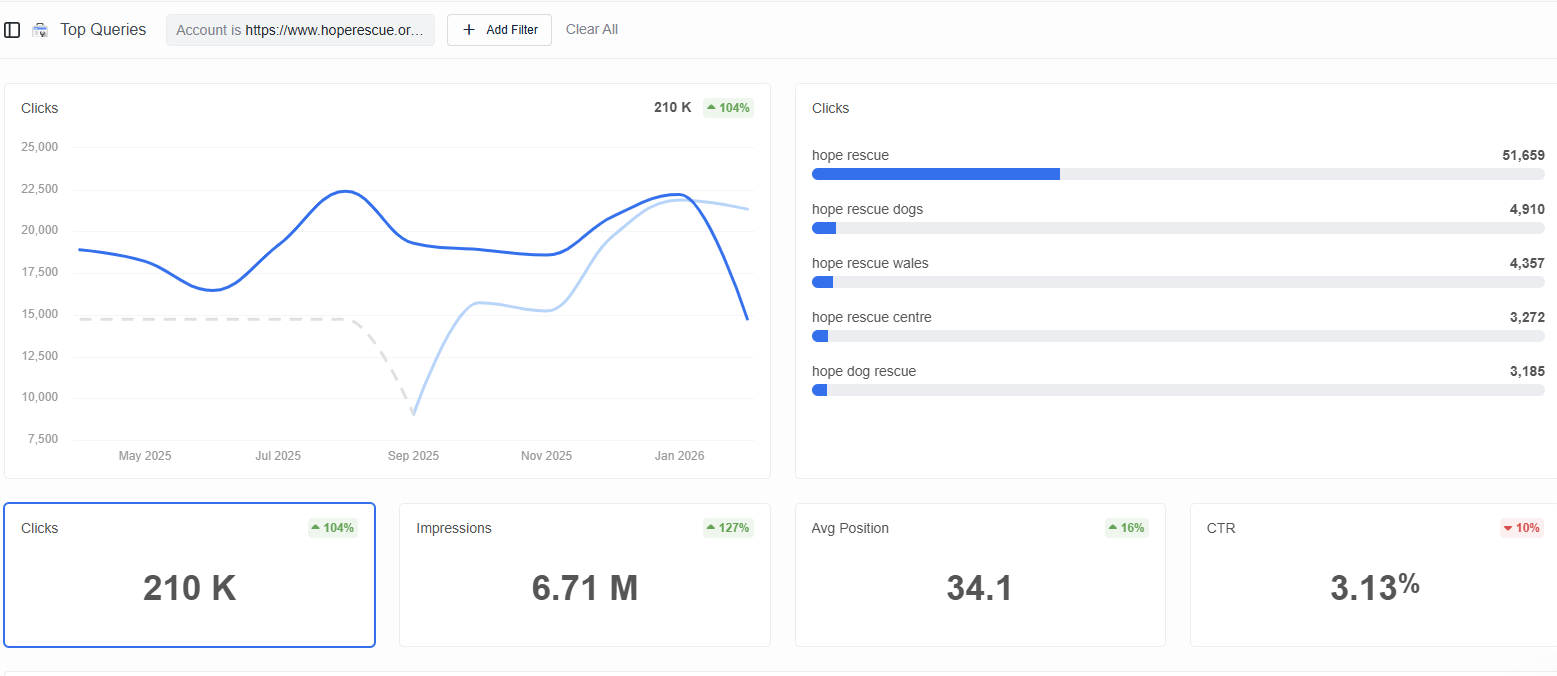Click the 'hope rescue wales' query
1557x676 pixels.
point(870,263)
